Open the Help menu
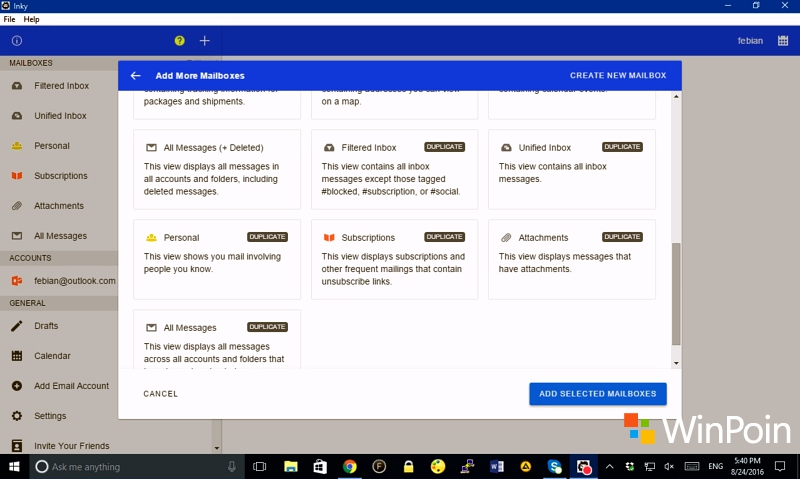Image resolution: width=800 pixels, height=479 pixels. tap(32, 19)
